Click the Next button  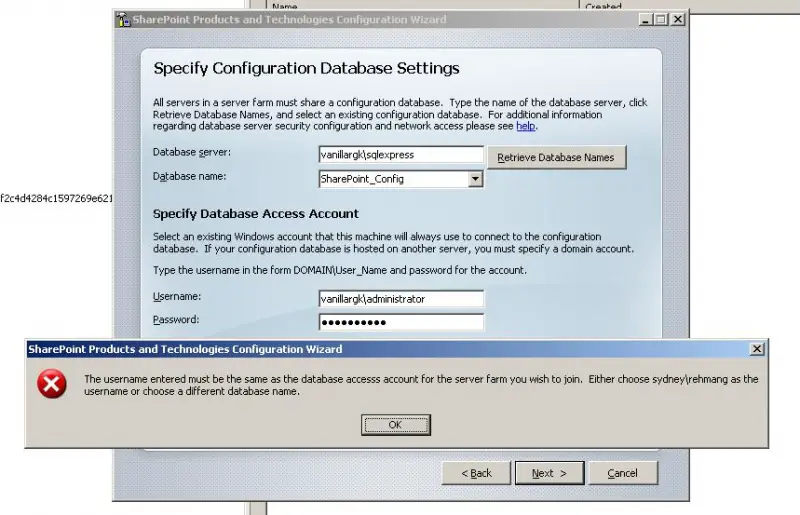click(549, 473)
